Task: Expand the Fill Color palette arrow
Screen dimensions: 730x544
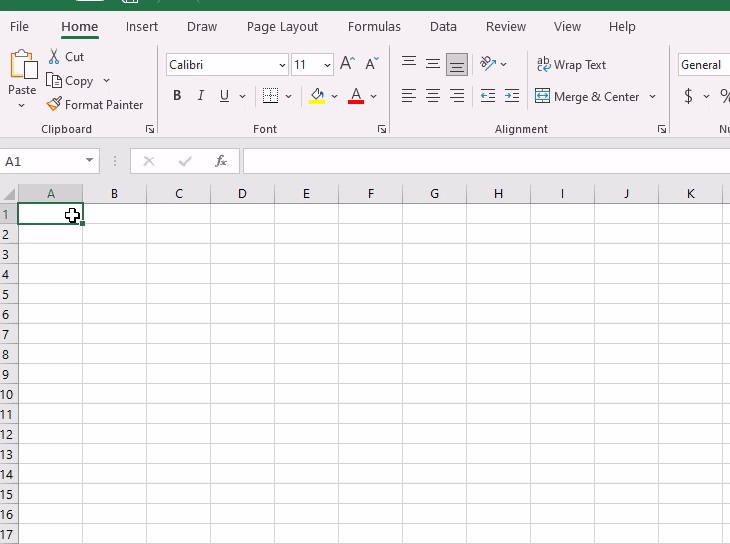Action: (334, 96)
